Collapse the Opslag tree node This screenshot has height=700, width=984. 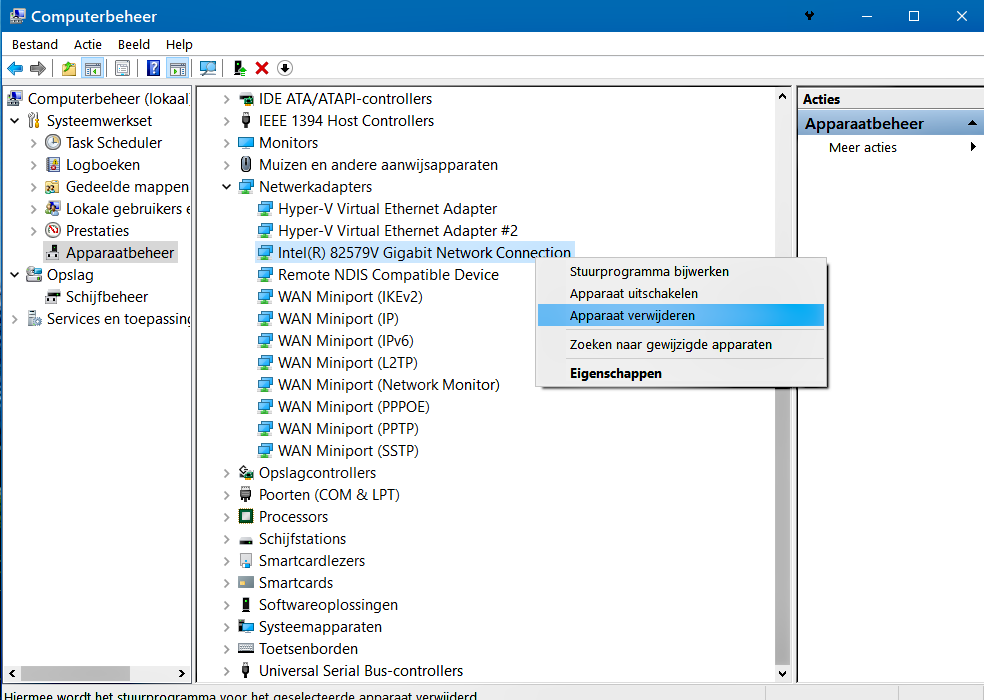pos(14,274)
